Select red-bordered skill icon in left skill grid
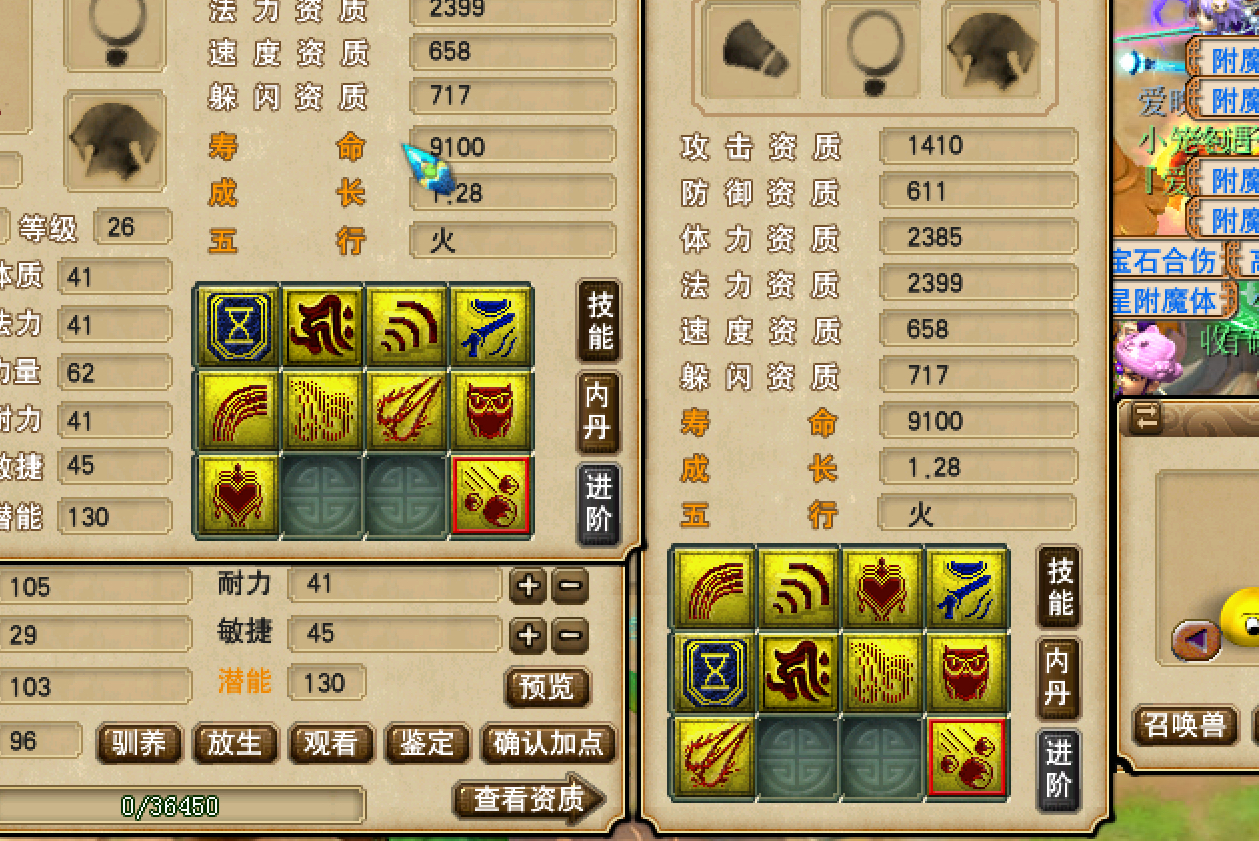 [491, 495]
